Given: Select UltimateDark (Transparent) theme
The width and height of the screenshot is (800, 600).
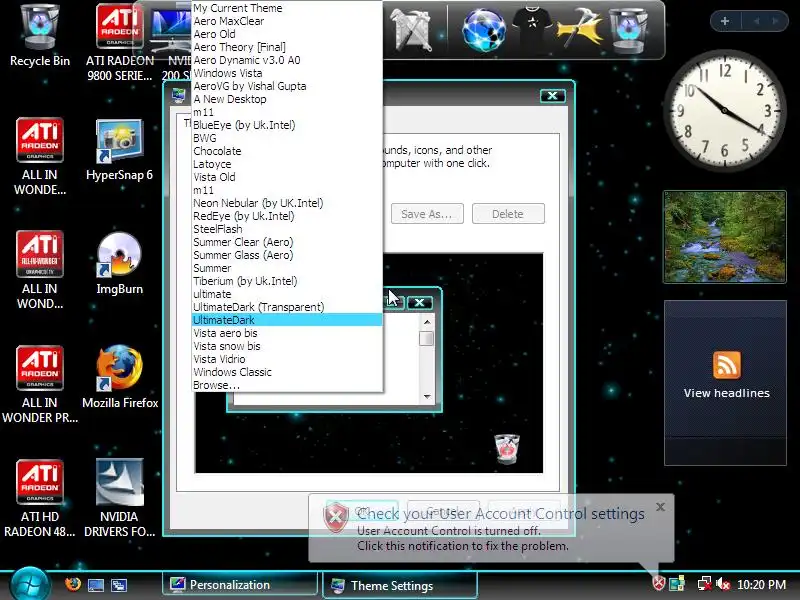Looking at the screenshot, I should (287, 307).
